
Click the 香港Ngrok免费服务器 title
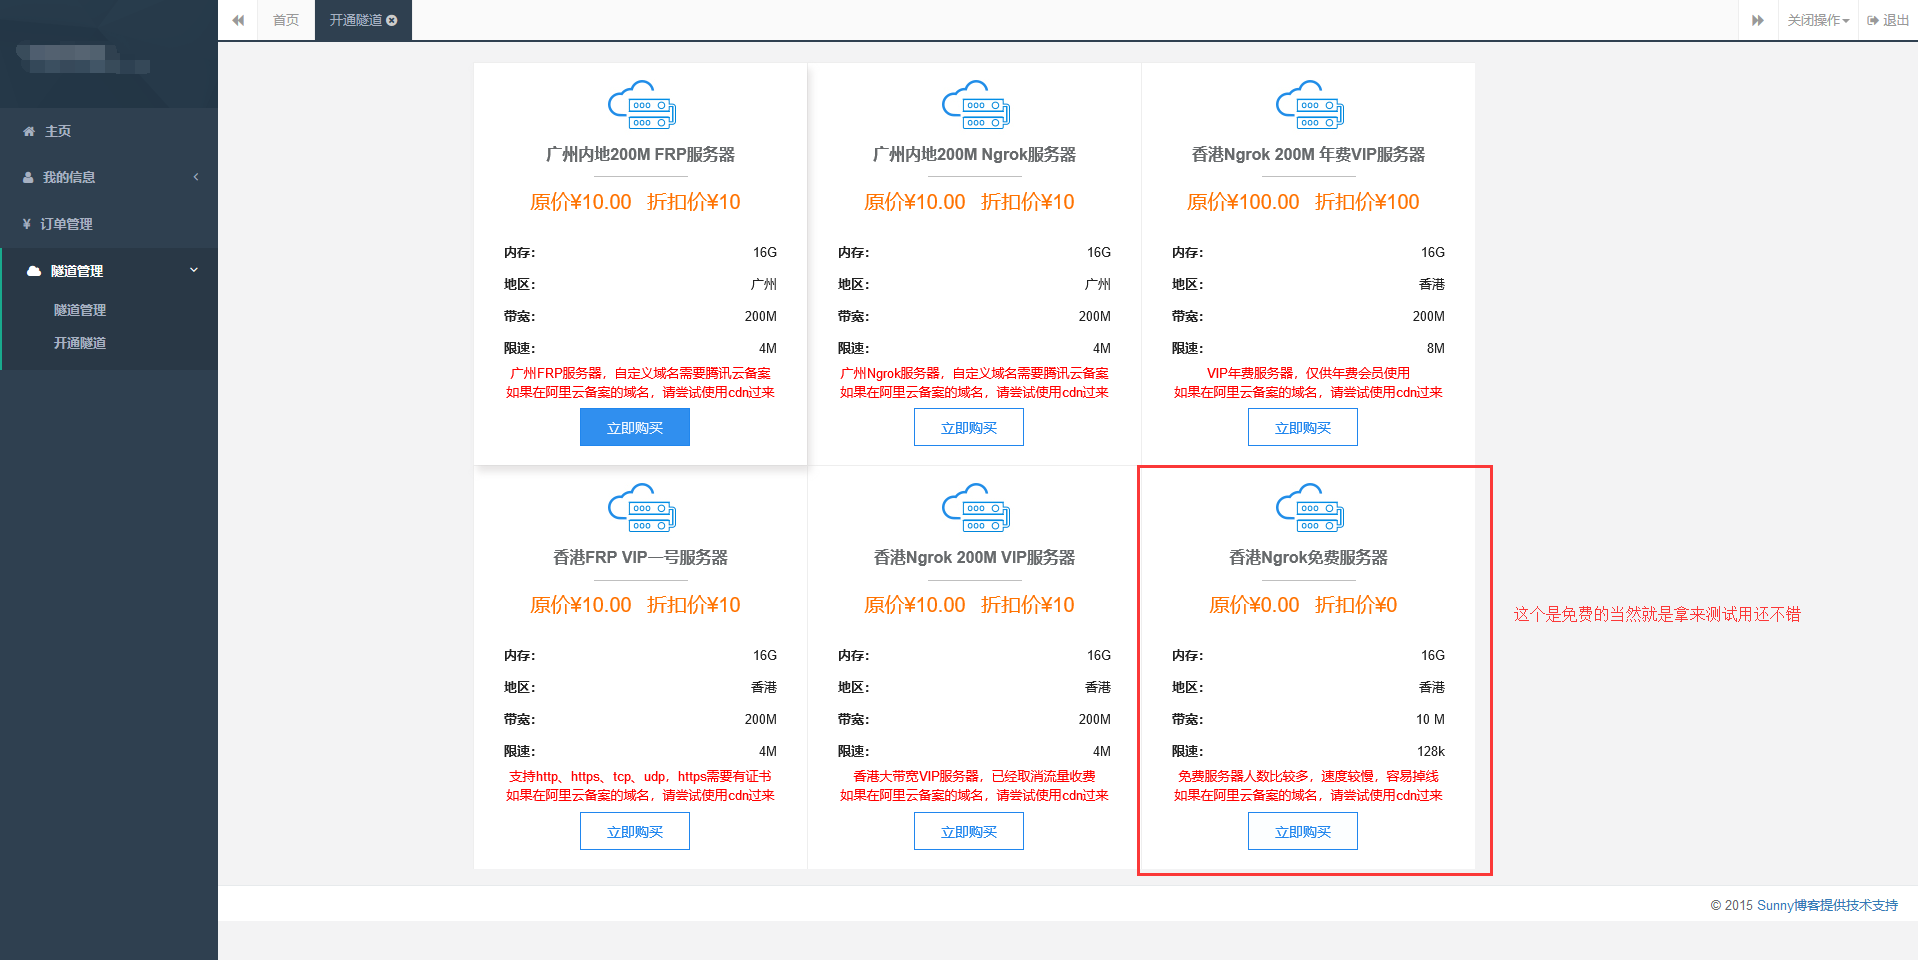tap(1309, 557)
